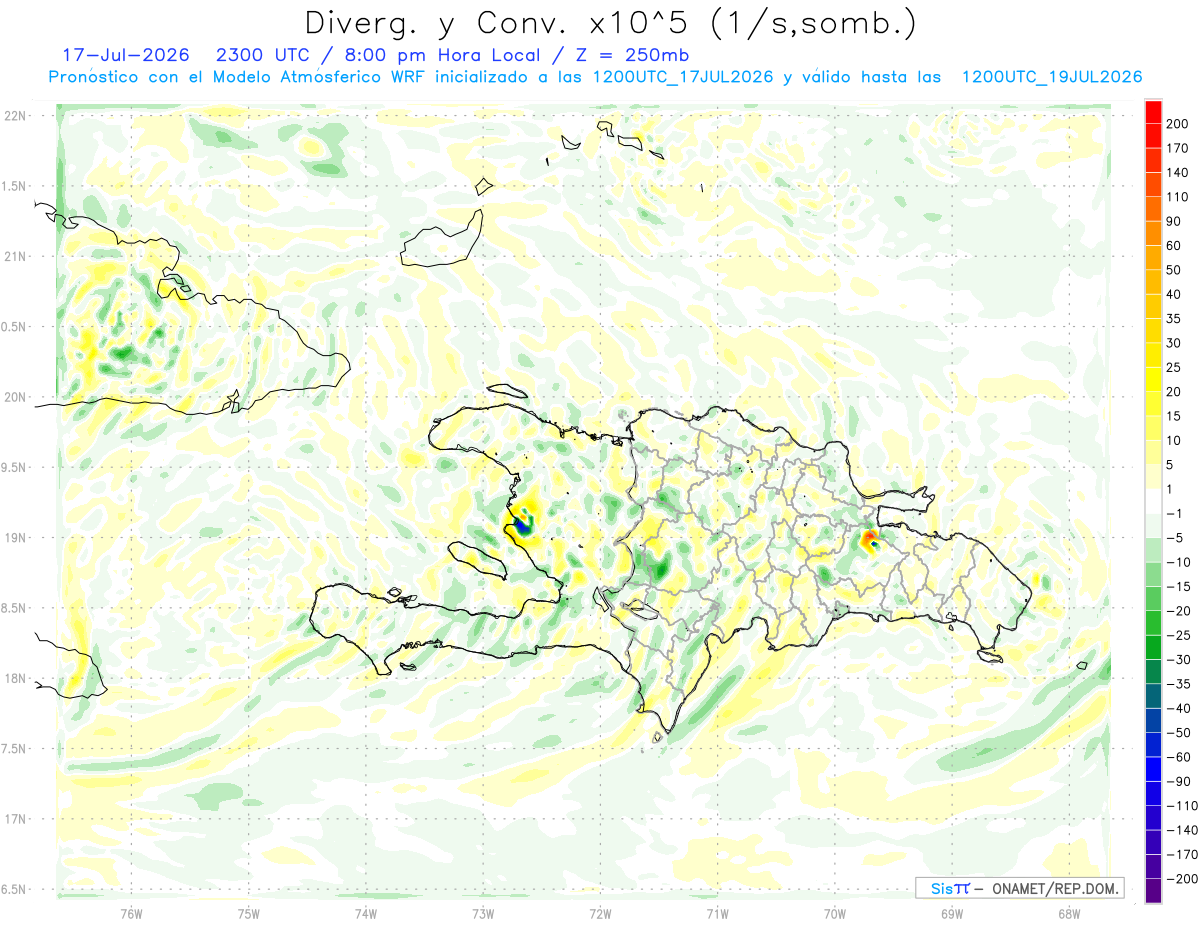Click the colorbar value '90'

(1174, 221)
